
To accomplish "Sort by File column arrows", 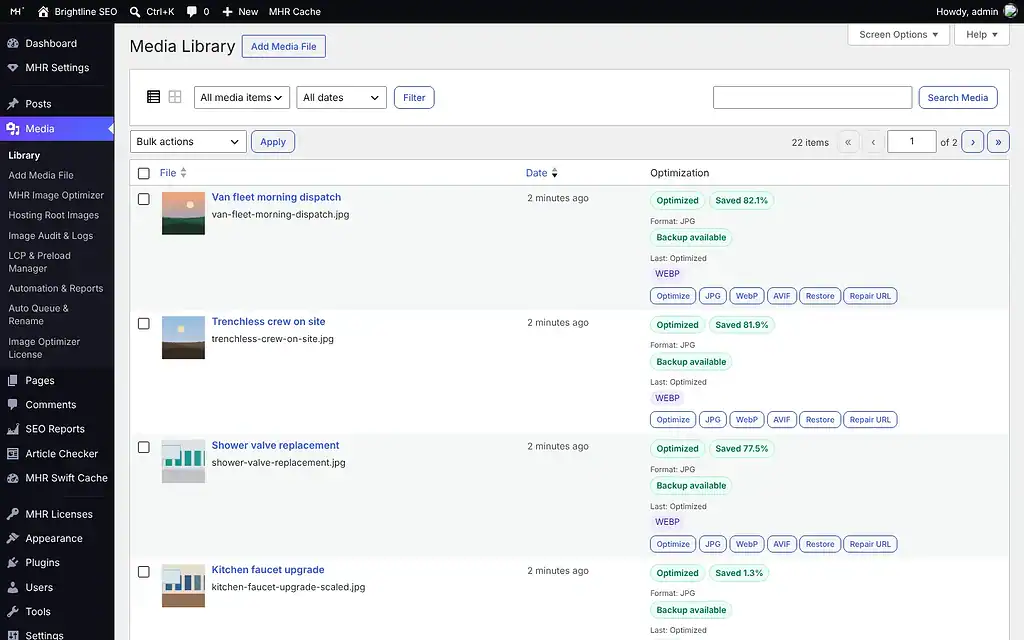I will coord(184,172).
